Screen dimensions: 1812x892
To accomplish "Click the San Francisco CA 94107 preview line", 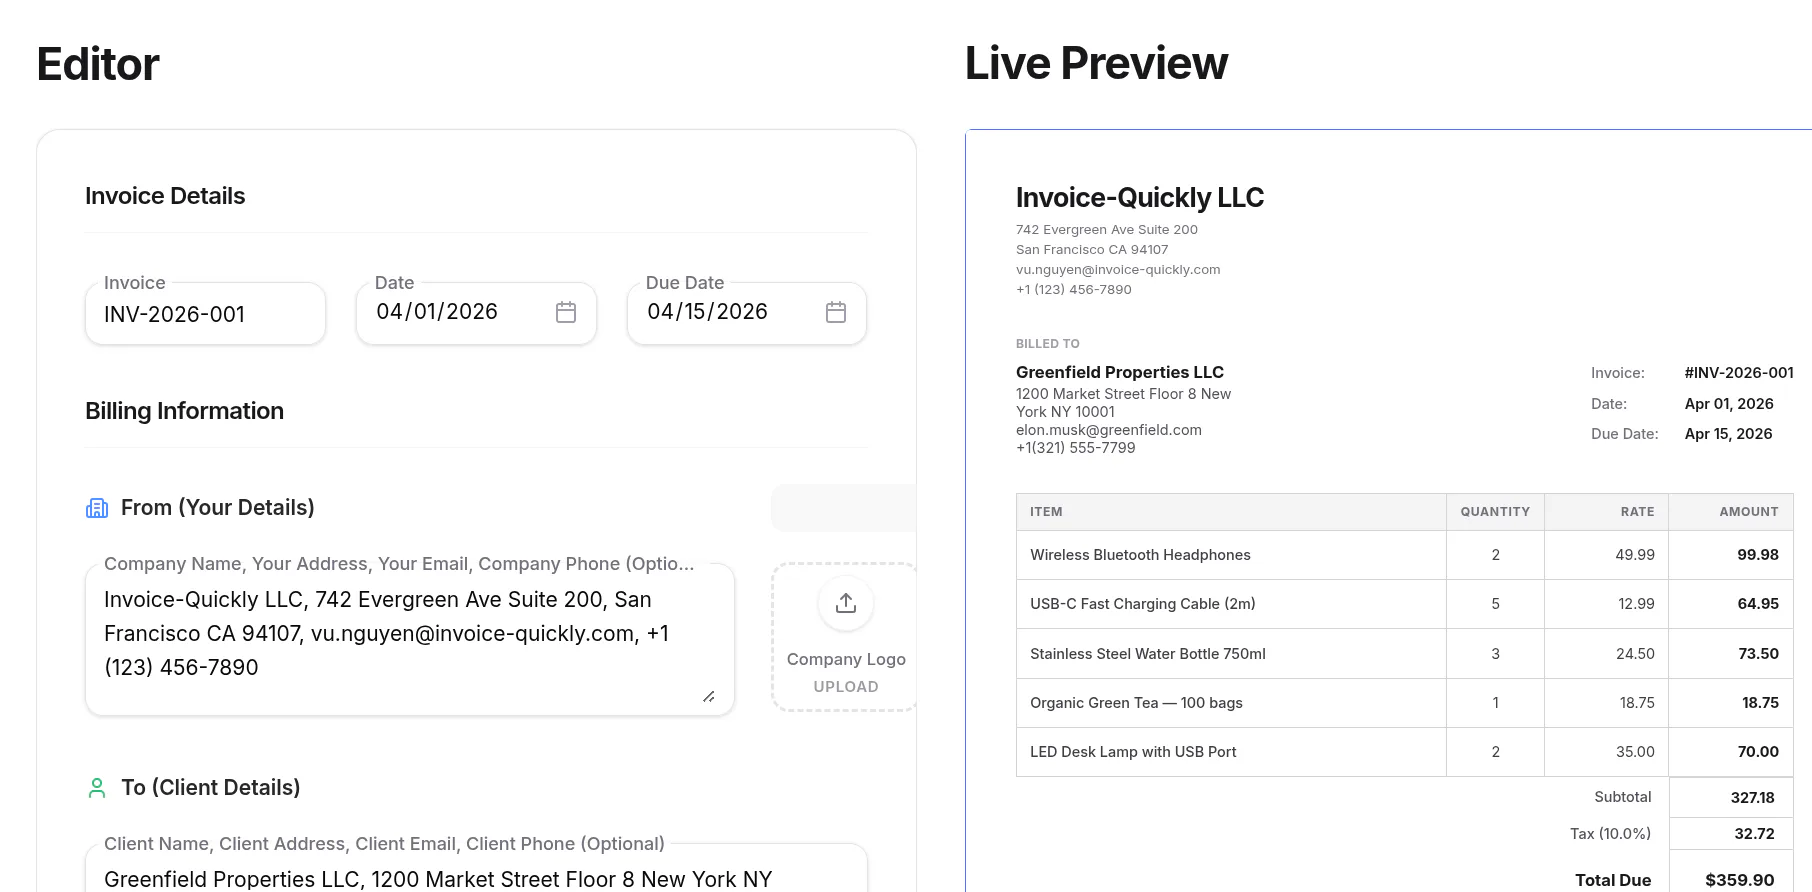I will pos(1092,250).
